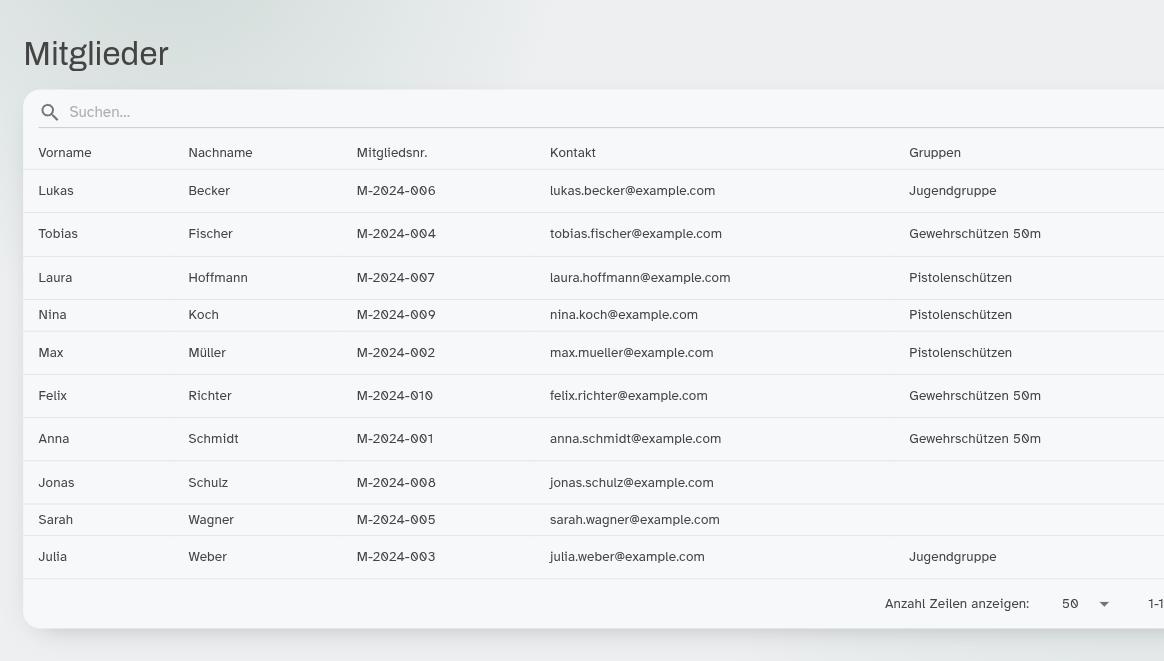
Task: Click the magnifier search icon
Action: tap(50, 112)
